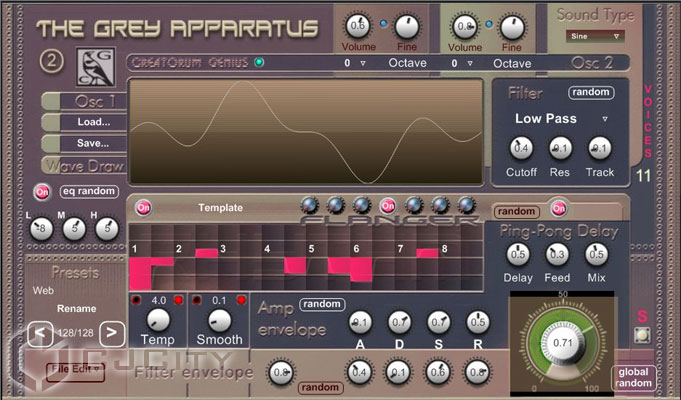Click the circled number 2 icon
Screen dimensions: 681x400
coord(52,61)
